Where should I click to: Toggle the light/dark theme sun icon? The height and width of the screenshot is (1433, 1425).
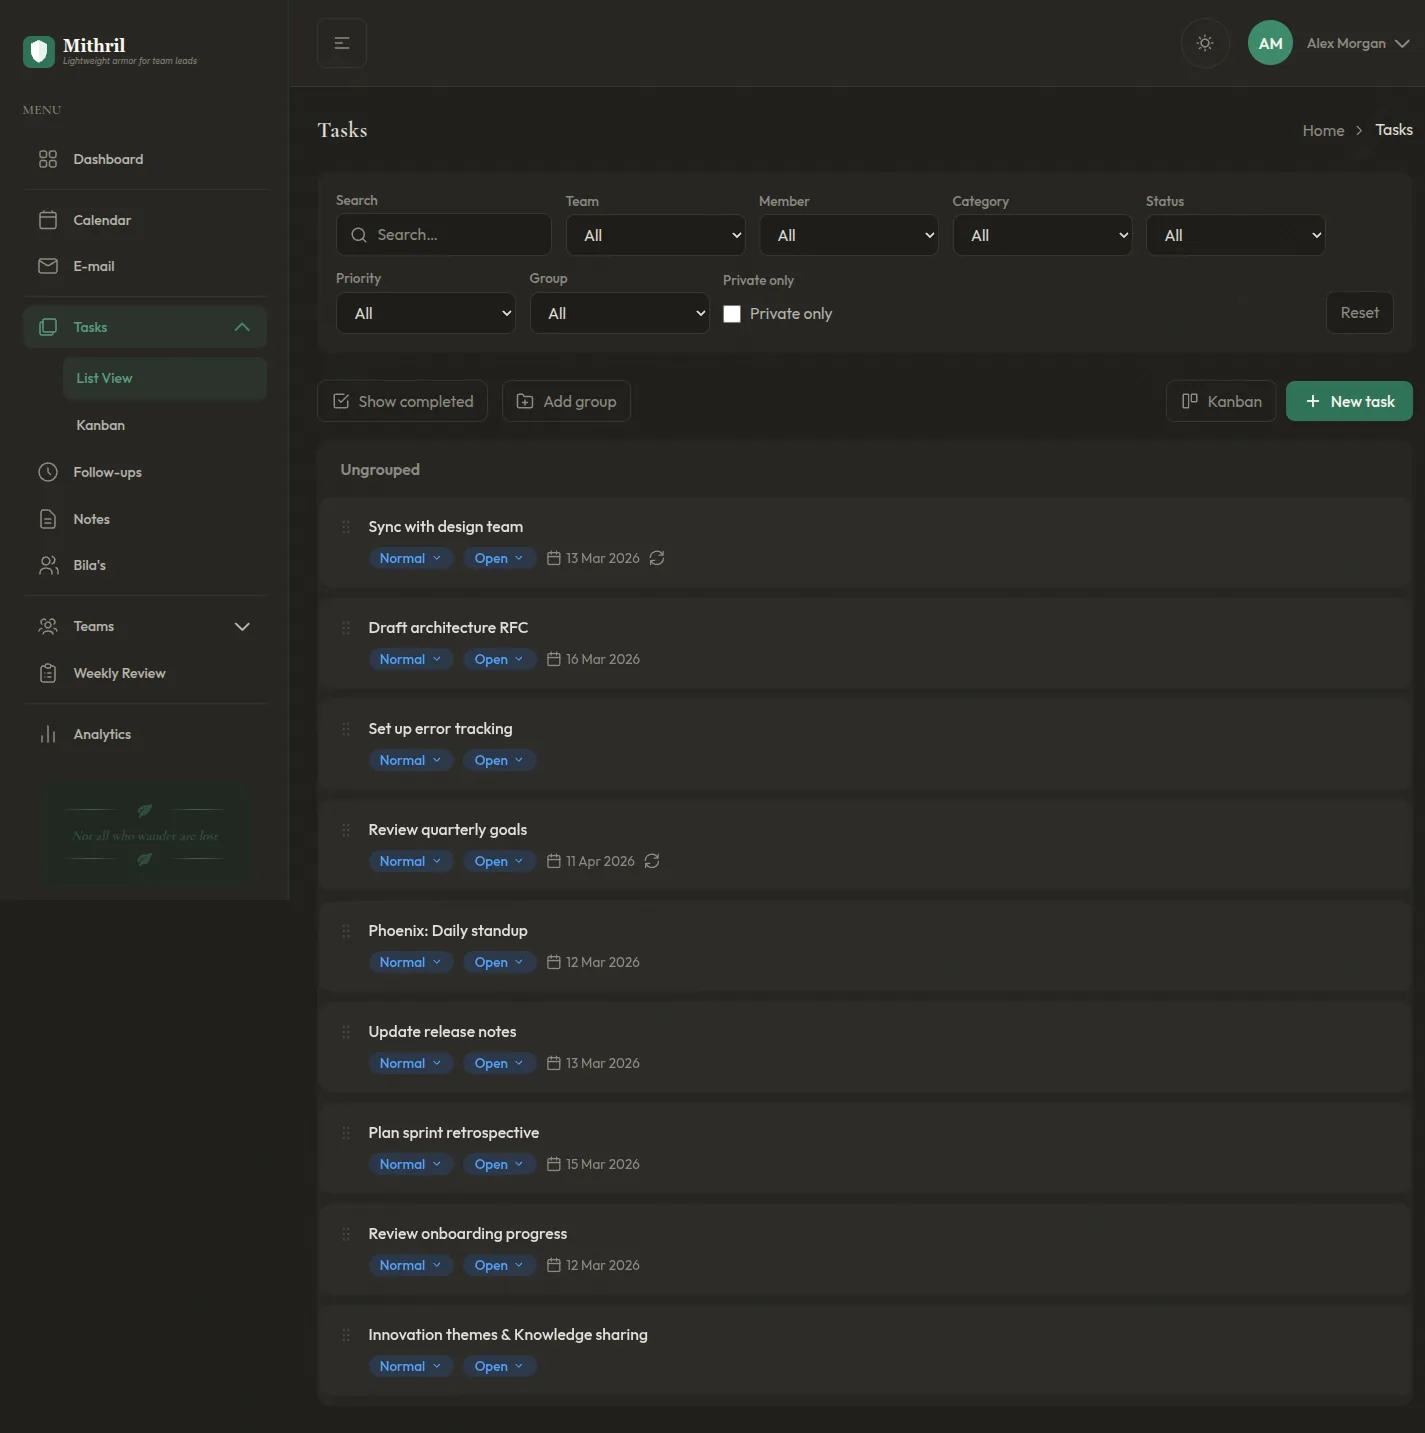[x=1205, y=43]
